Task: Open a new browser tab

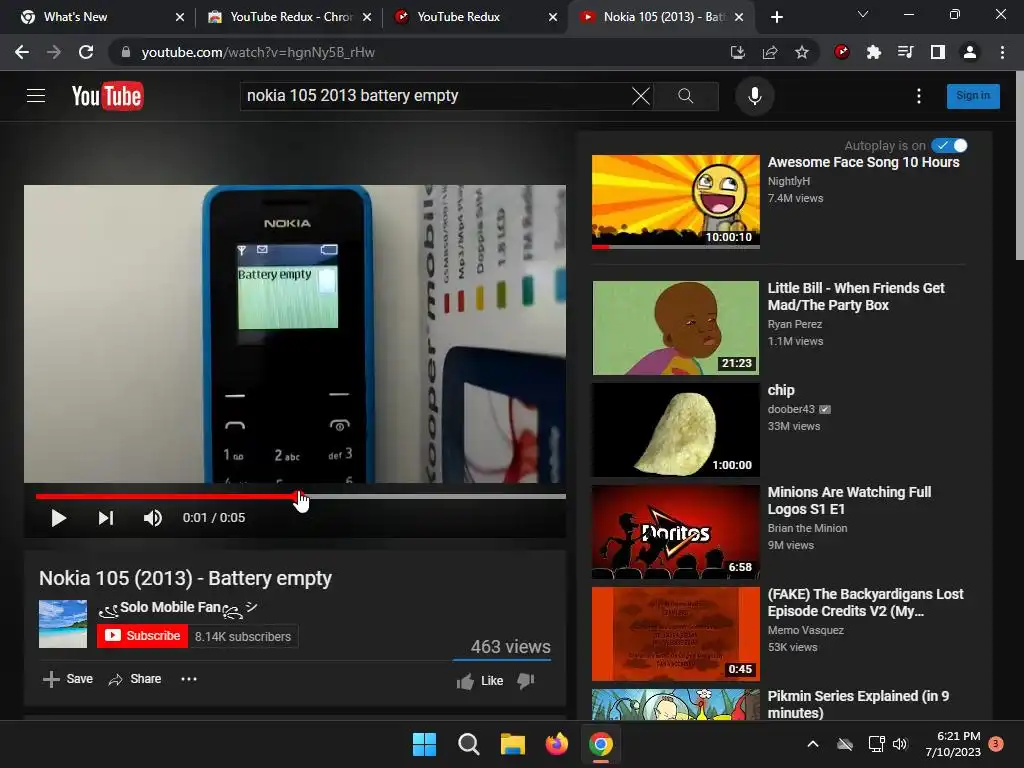Action: pos(776,17)
